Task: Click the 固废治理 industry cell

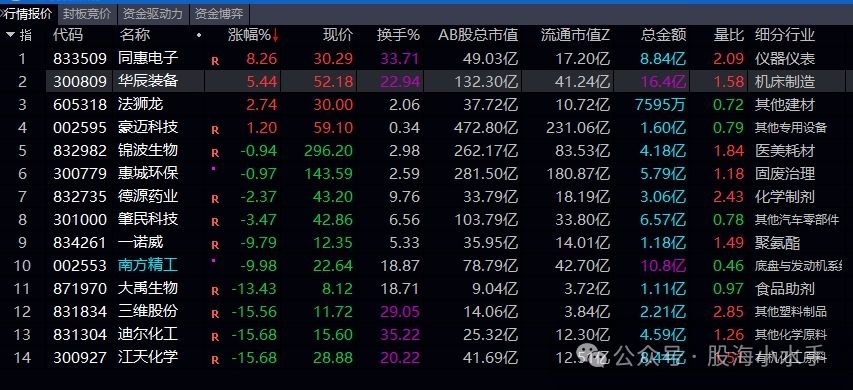Action: click(785, 174)
